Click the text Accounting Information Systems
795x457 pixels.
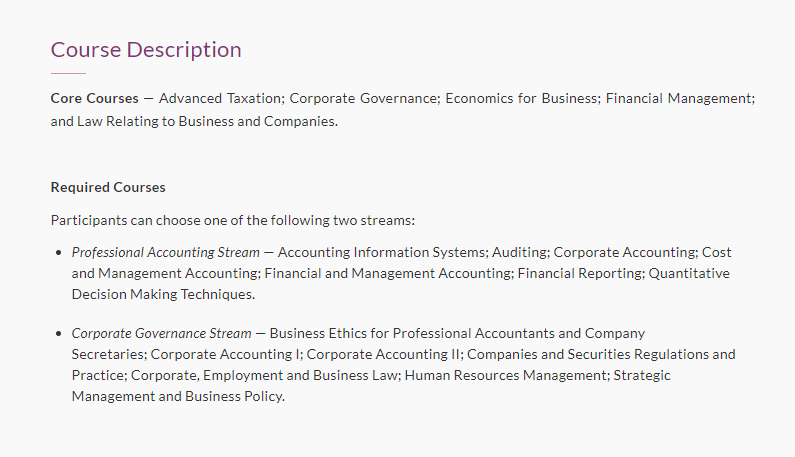(382, 253)
